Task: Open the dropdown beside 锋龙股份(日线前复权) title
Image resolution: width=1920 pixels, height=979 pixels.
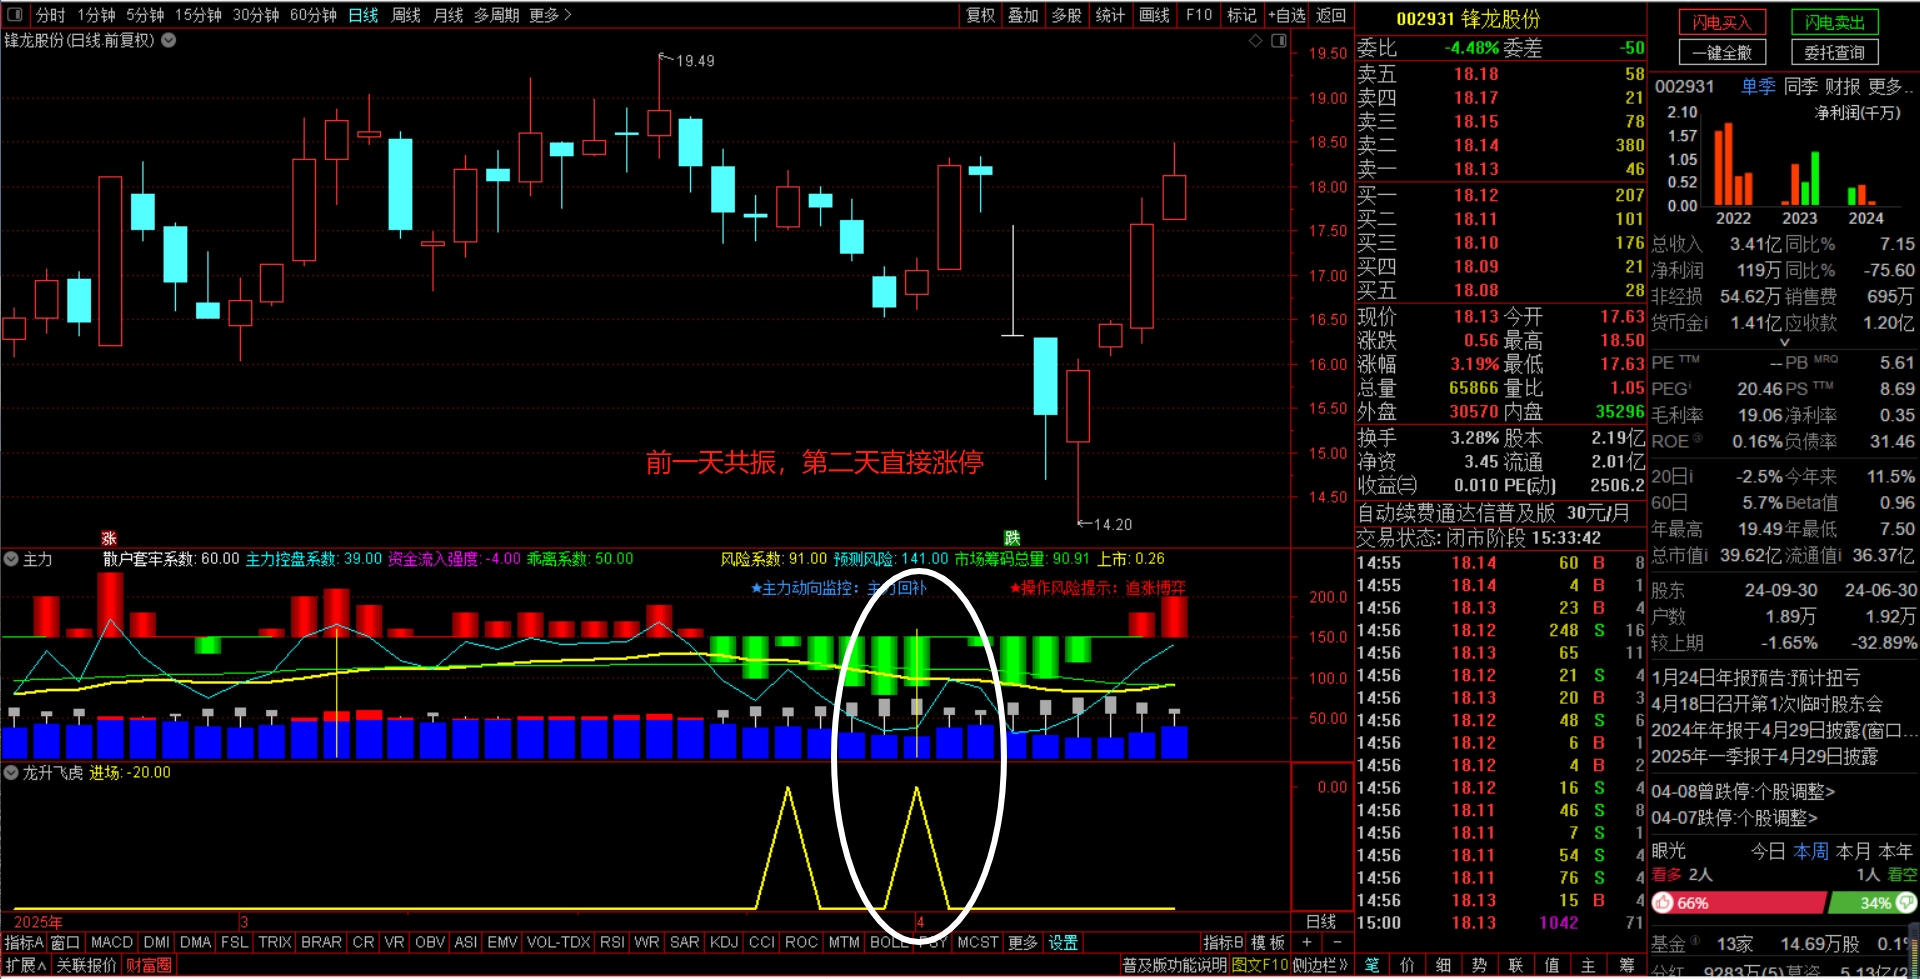Action: click(169, 41)
